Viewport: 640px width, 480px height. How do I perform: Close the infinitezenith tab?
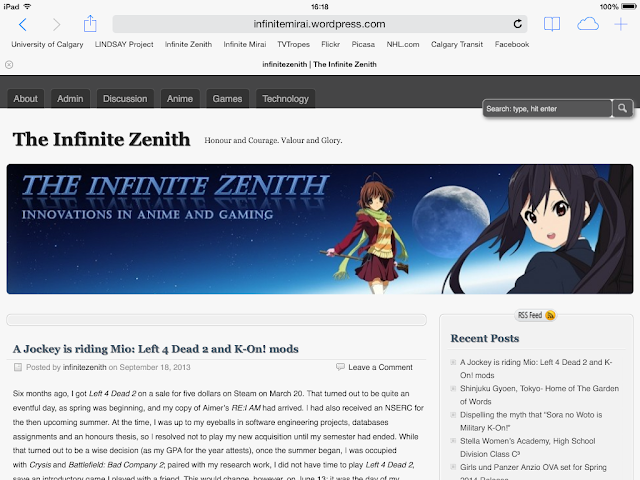(x=9, y=64)
